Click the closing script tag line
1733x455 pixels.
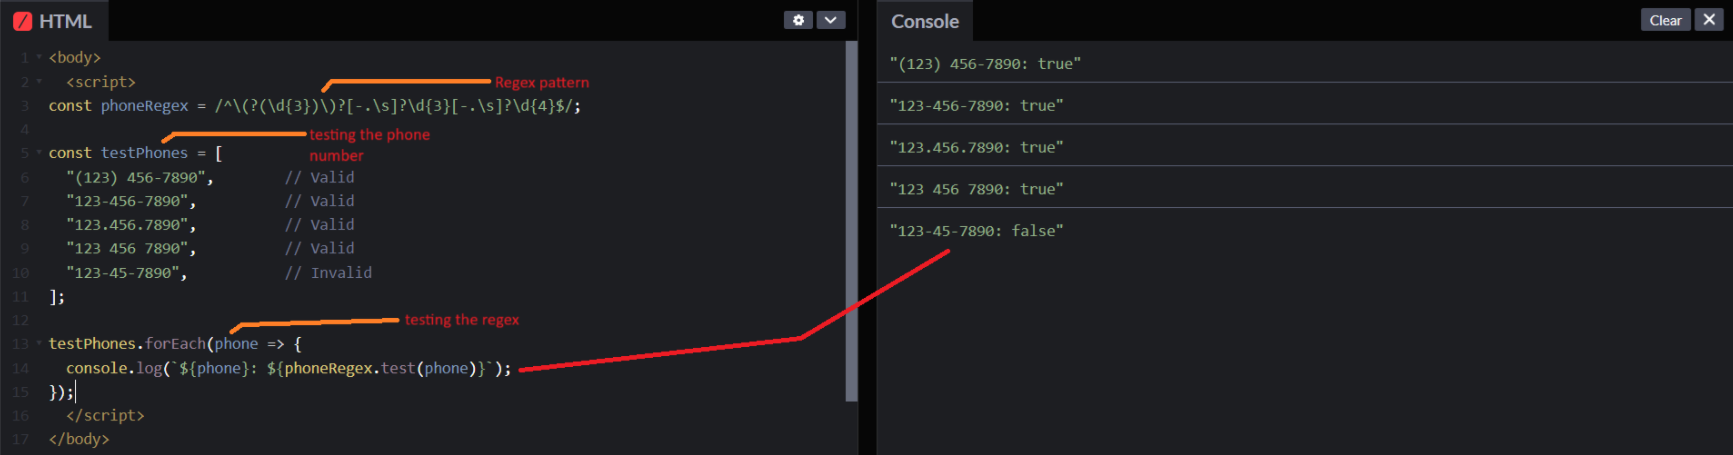[x=105, y=416]
